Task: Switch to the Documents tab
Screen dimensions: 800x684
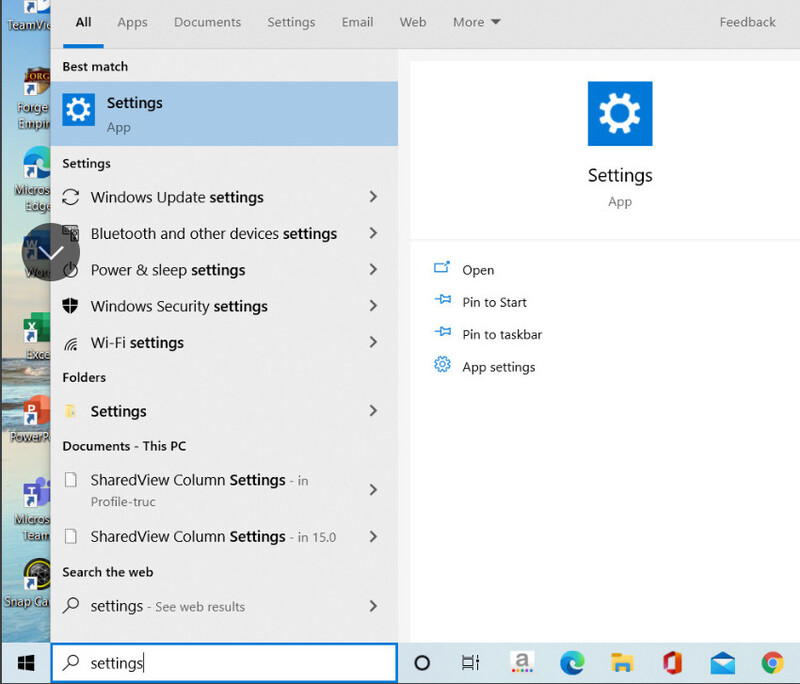Action: (207, 22)
